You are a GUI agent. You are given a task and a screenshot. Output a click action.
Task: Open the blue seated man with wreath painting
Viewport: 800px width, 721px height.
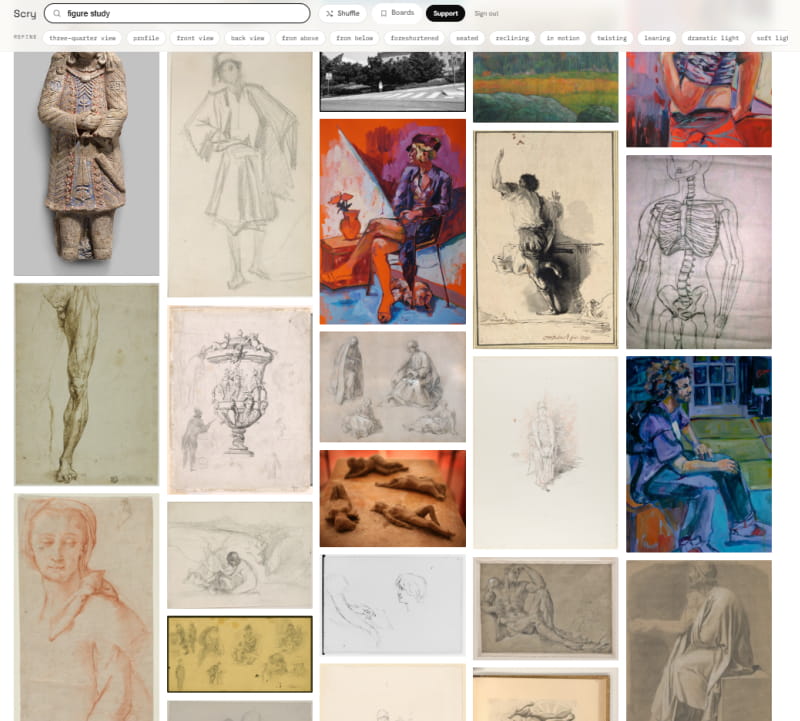click(x=699, y=454)
